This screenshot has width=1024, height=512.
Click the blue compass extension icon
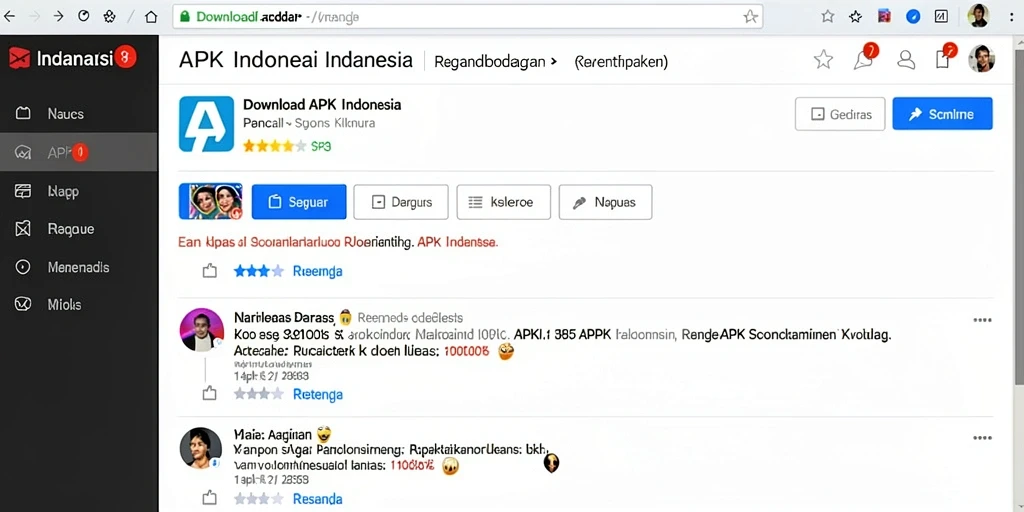pyautogui.click(x=912, y=17)
